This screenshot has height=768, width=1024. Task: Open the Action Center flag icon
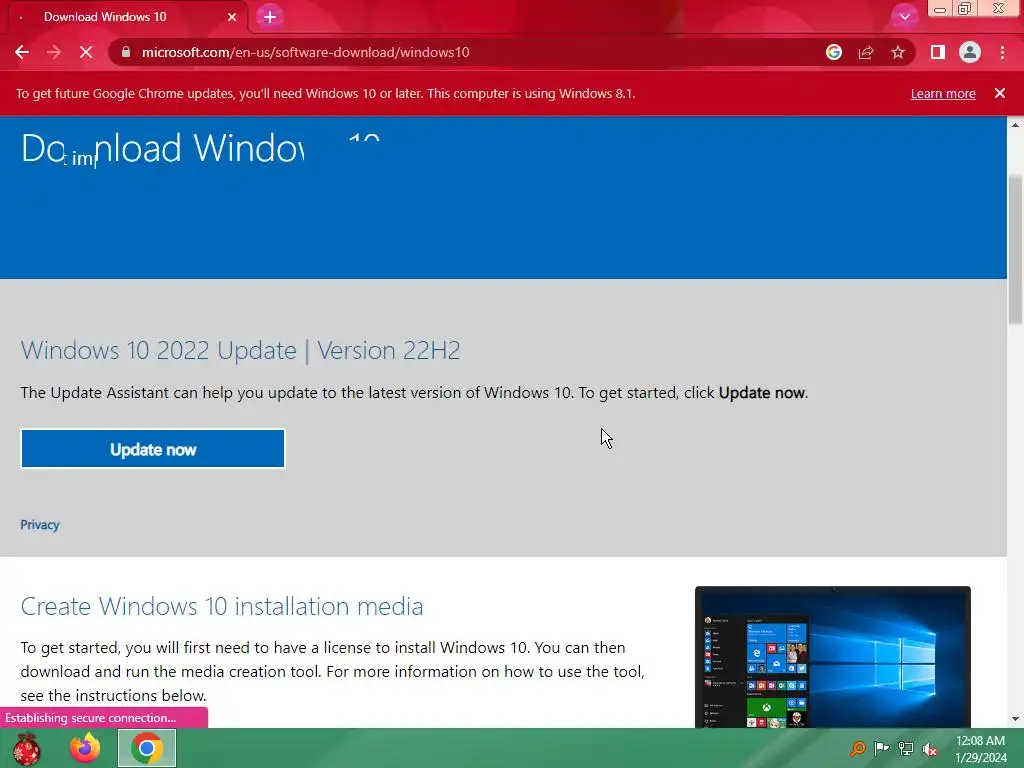(882, 748)
